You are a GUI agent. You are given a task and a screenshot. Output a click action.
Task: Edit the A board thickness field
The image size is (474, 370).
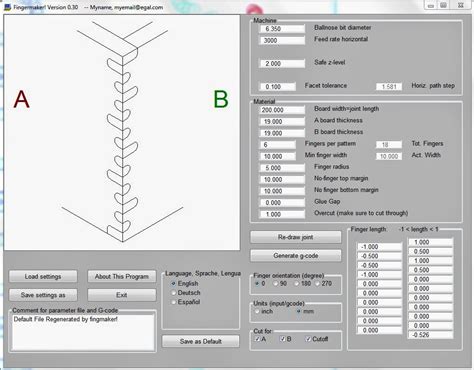282,121
